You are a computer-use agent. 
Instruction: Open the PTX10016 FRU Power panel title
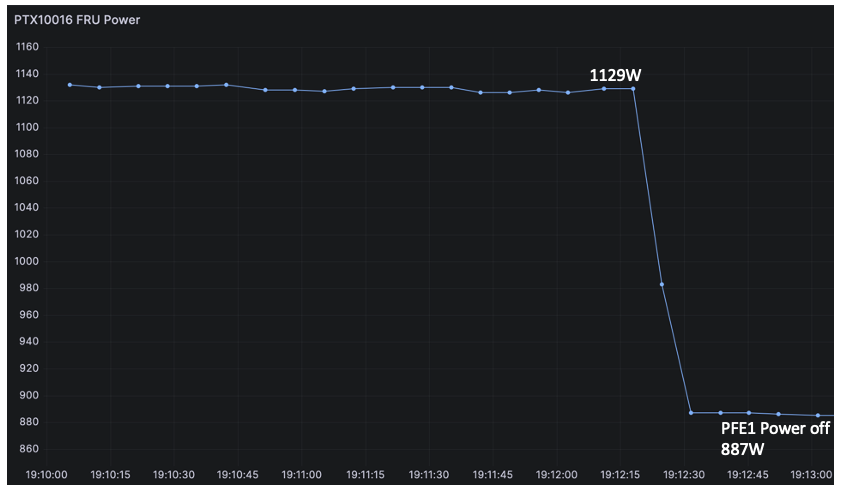(77, 20)
